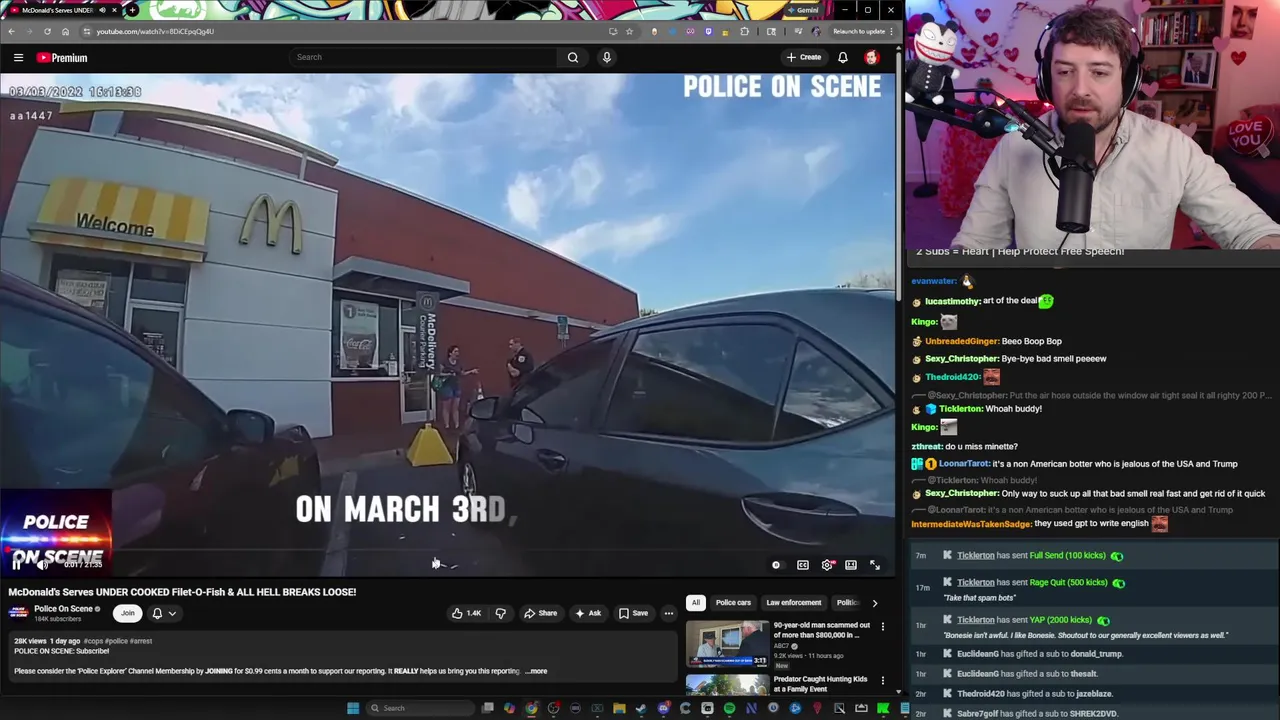Select the McDonald's Serves UNDER browser tab
The height and width of the screenshot is (720, 1280).
[57, 10]
